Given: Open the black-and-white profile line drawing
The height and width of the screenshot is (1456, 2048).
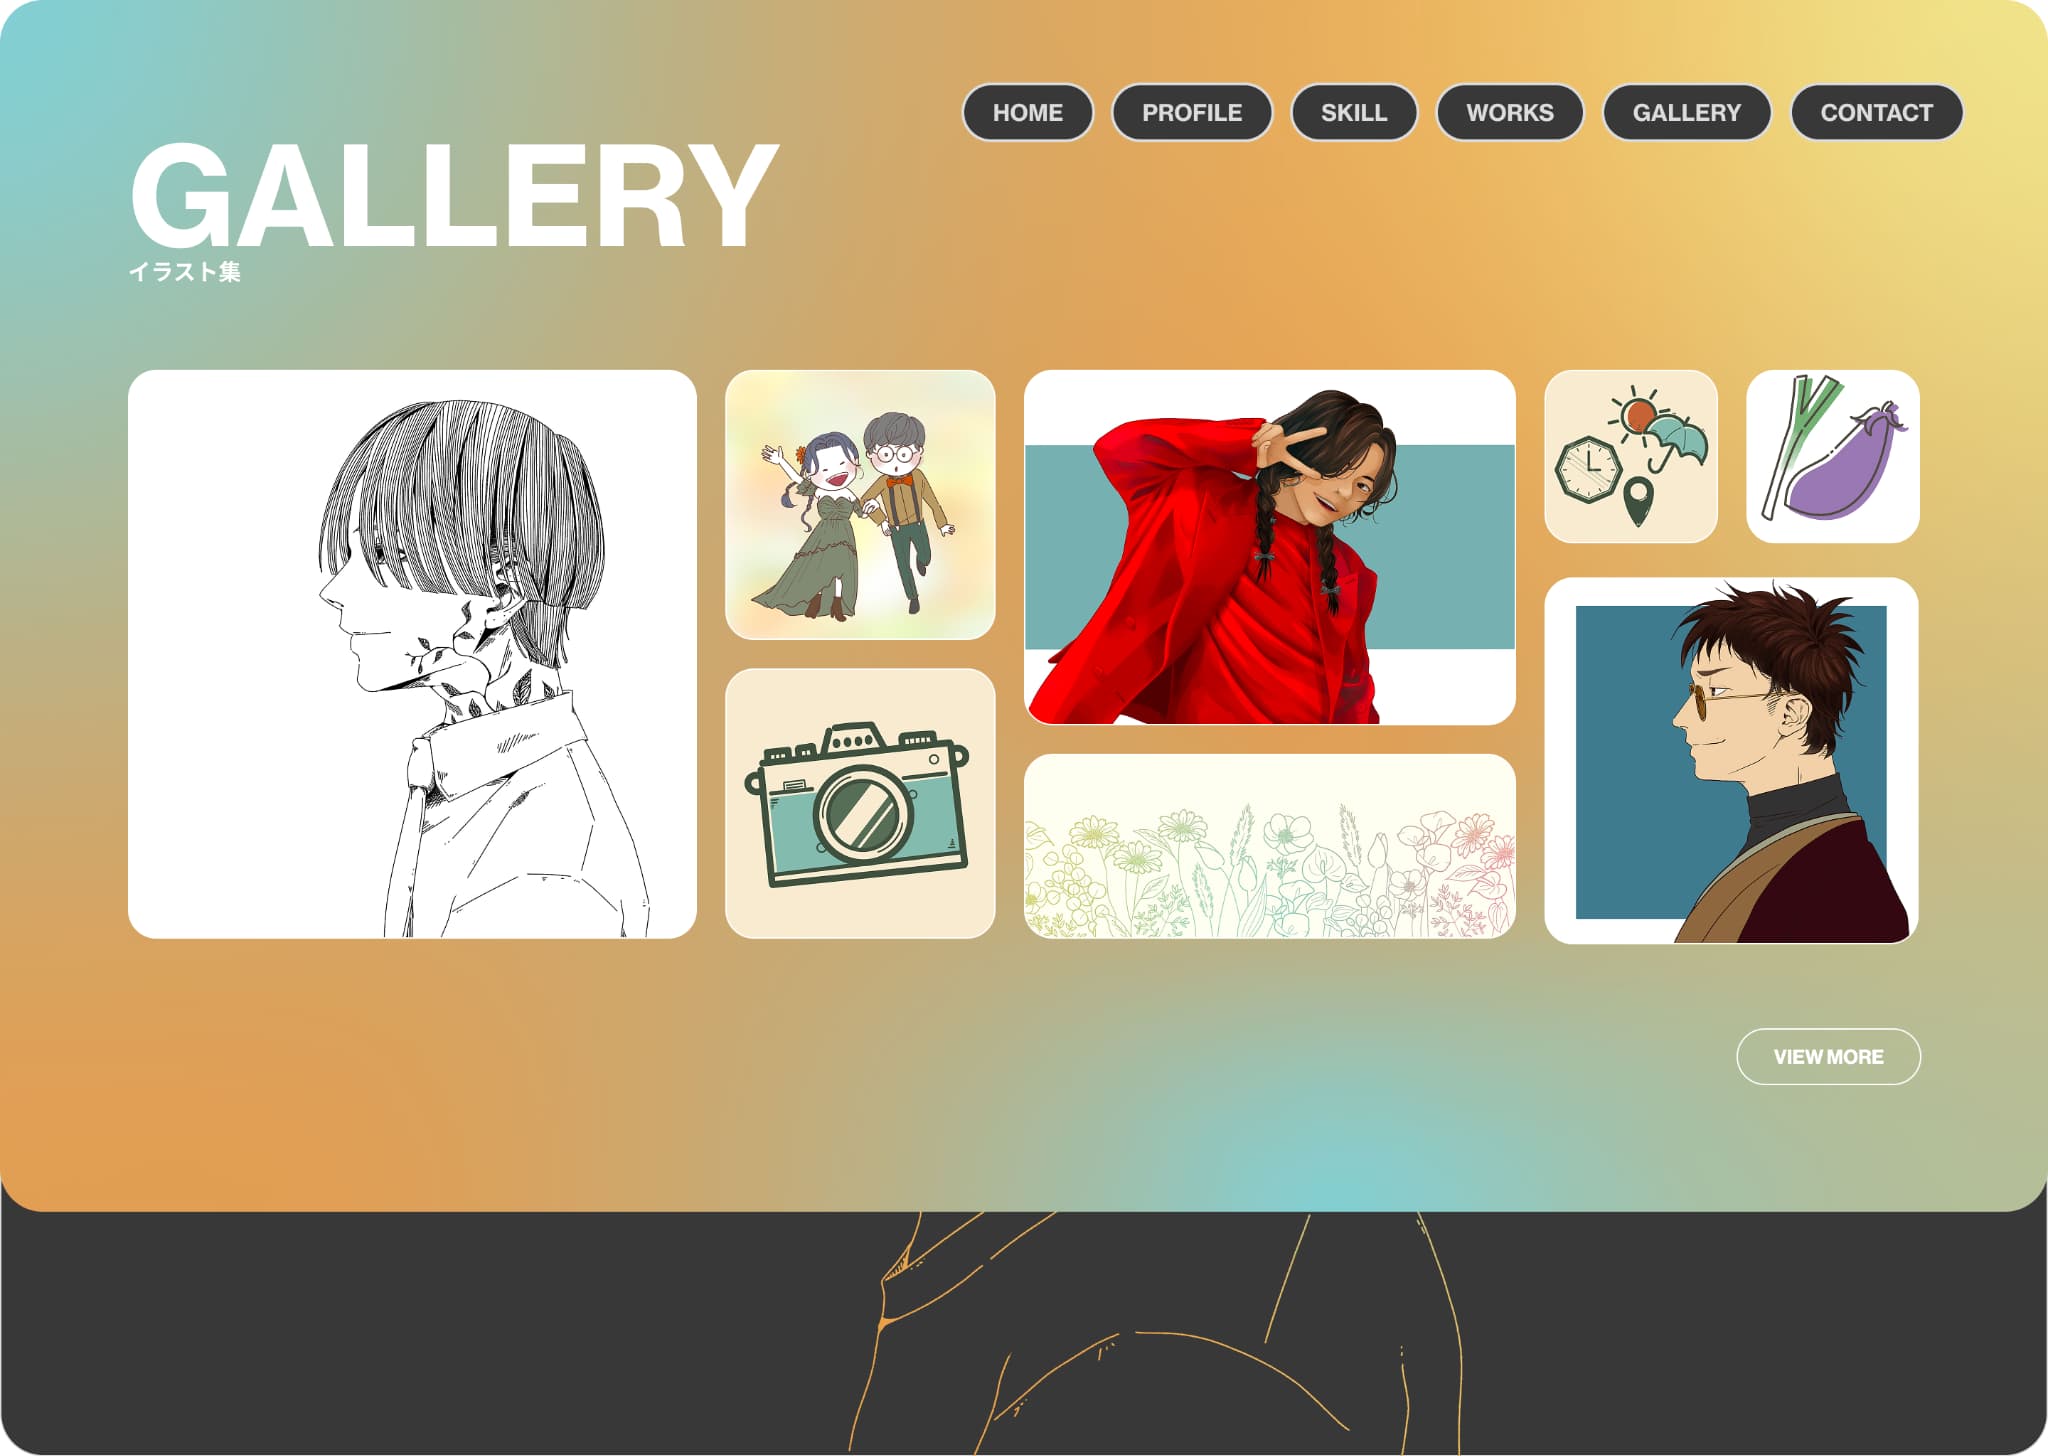Looking at the screenshot, I should coord(412,654).
